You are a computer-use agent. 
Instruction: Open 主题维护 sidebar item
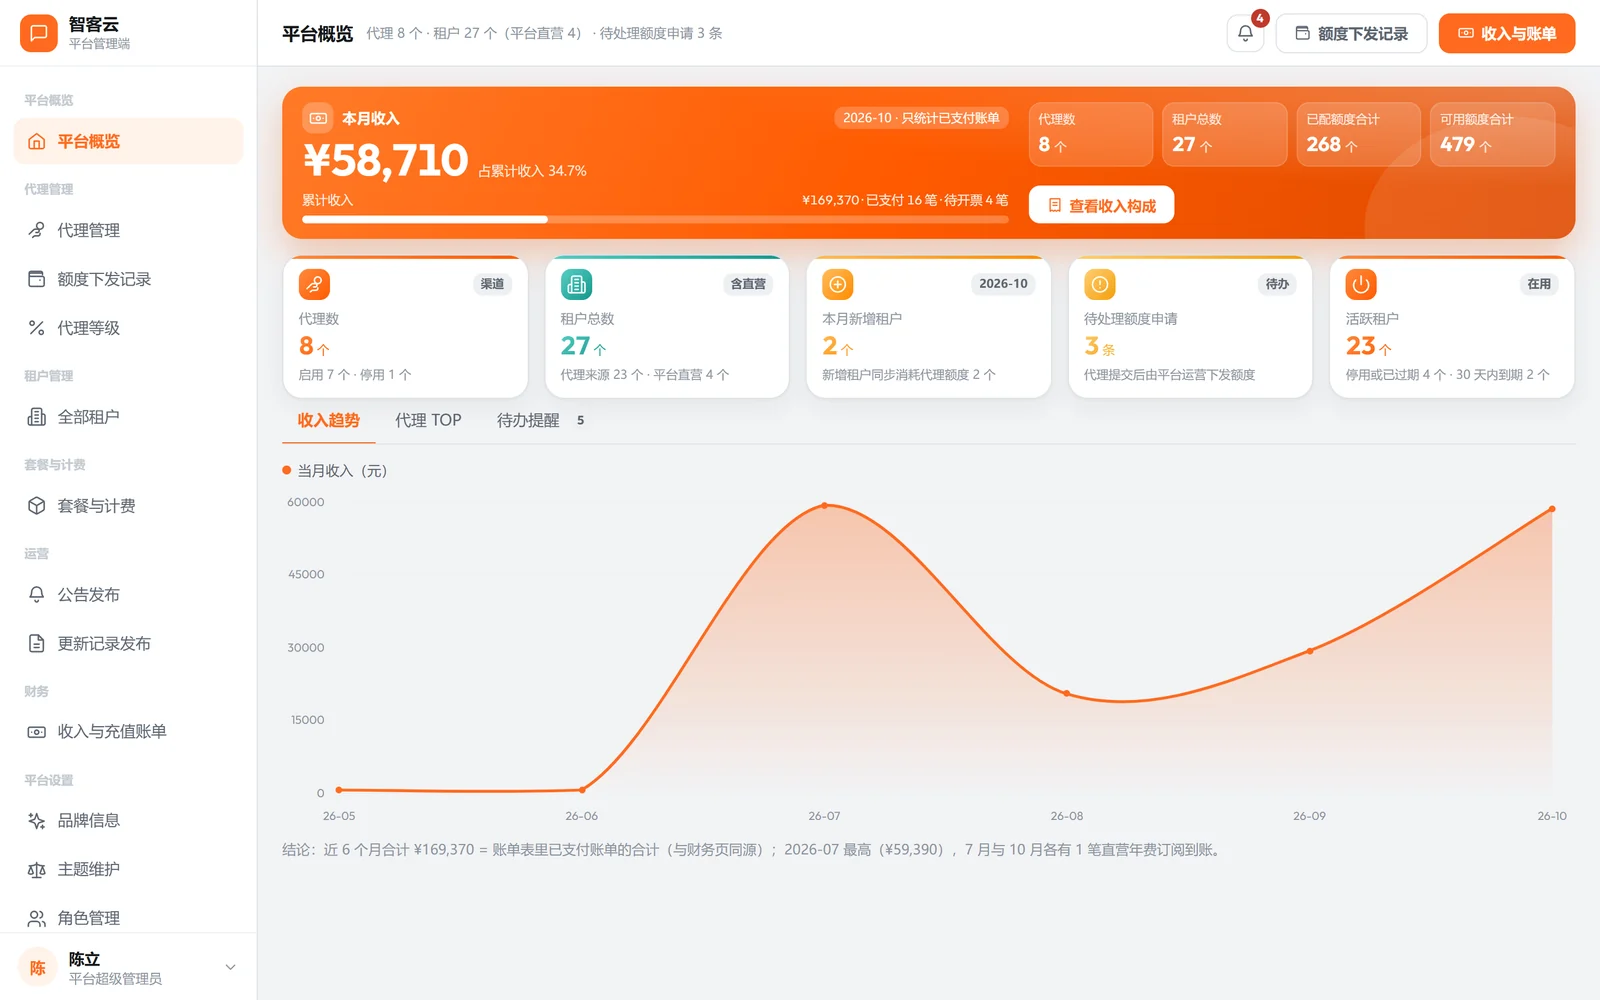(x=128, y=870)
